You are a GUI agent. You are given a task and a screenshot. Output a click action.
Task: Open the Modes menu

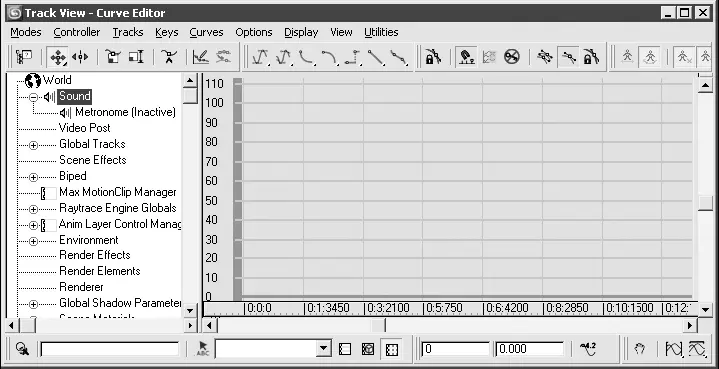point(26,32)
